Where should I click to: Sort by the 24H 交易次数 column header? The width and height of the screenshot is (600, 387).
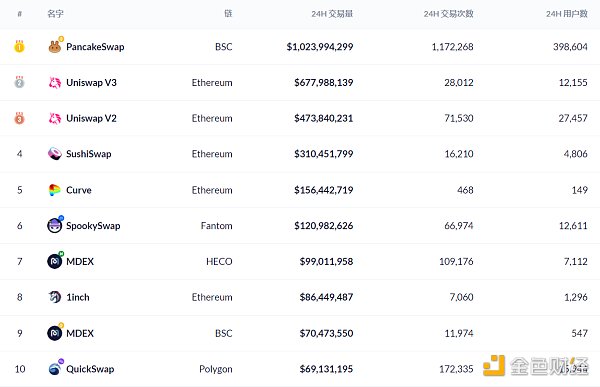click(448, 14)
